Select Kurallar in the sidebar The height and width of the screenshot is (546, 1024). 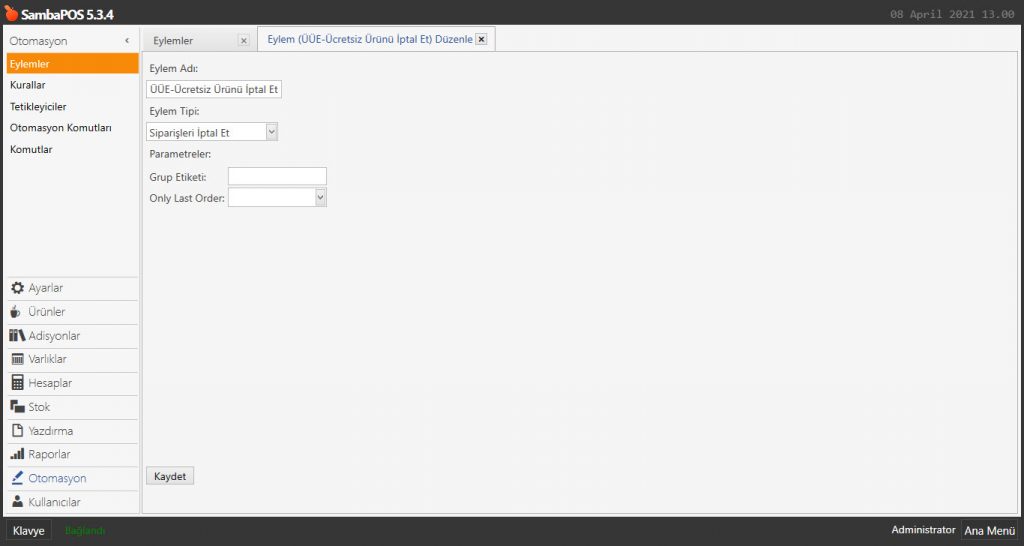coord(28,85)
